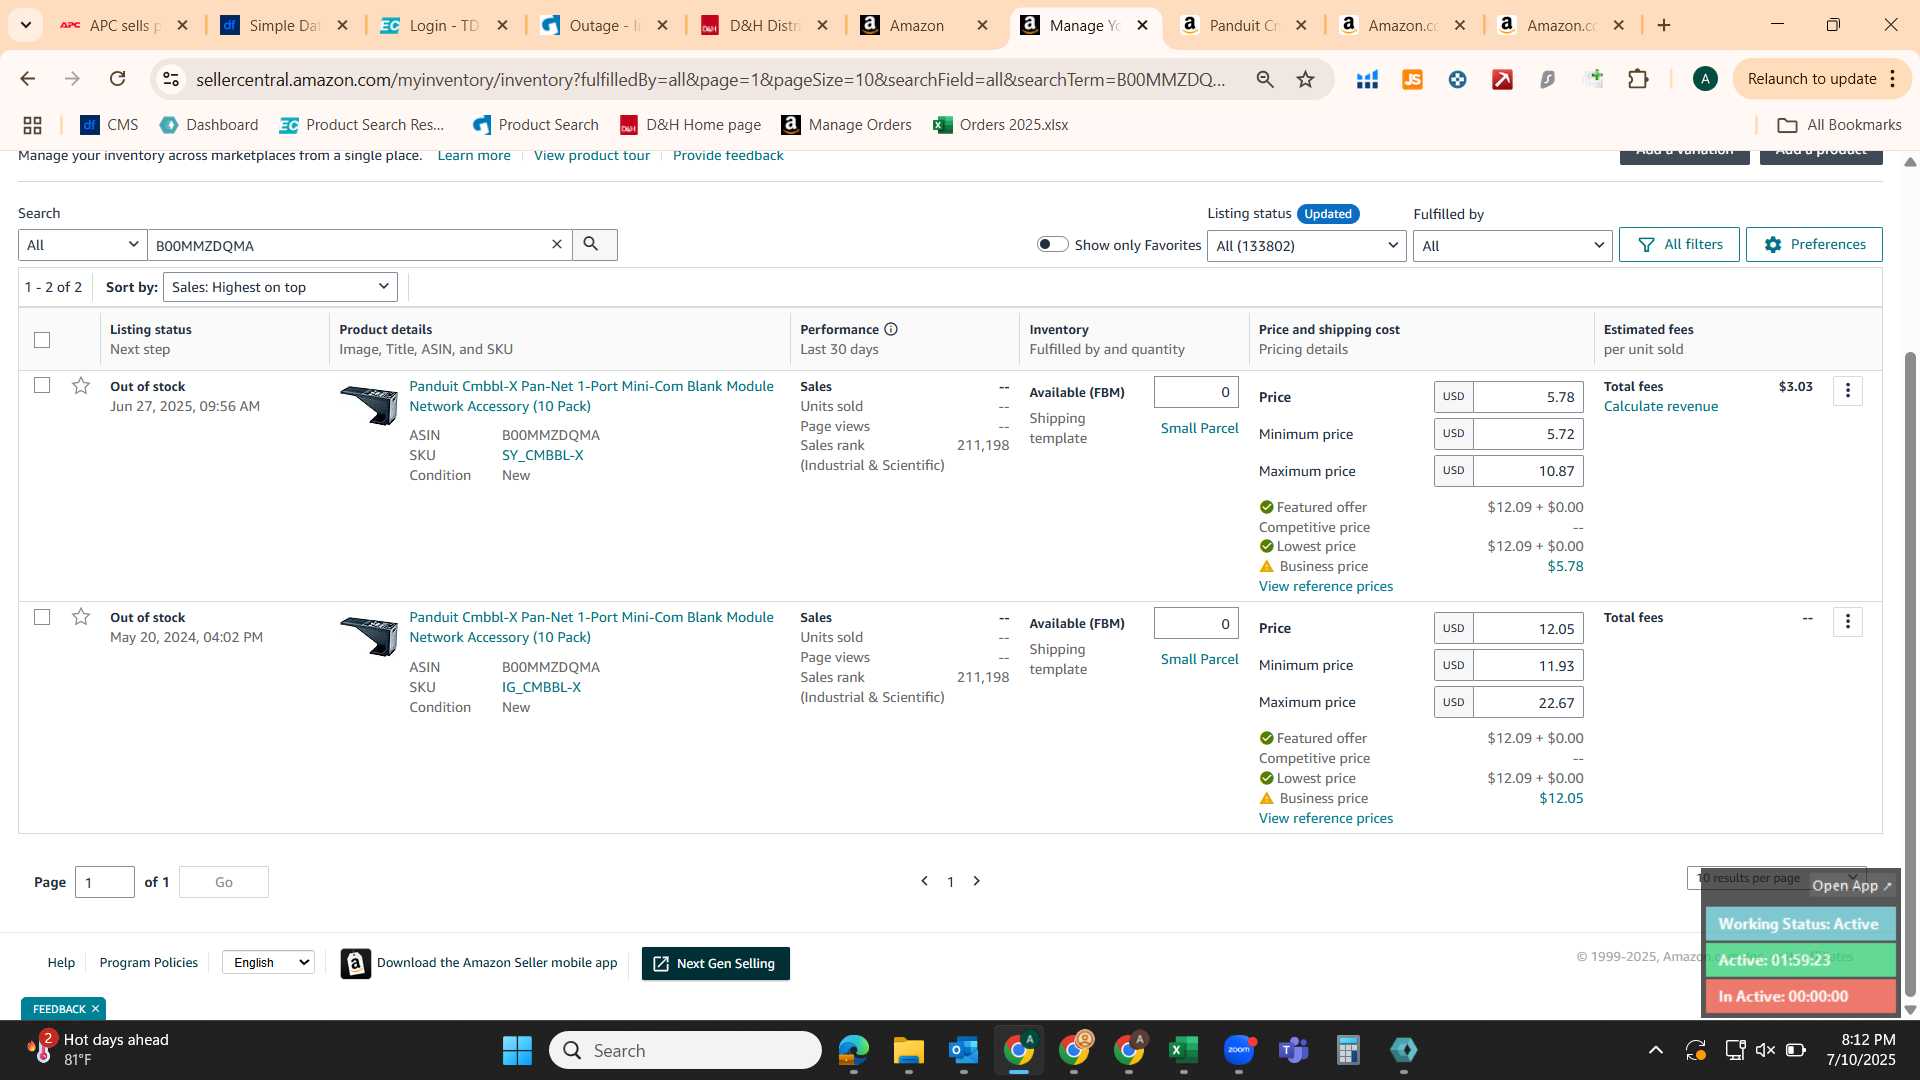The width and height of the screenshot is (1920, 1080).
Task: Open Calculate revenue link
Action: [x=1661, y=406]
